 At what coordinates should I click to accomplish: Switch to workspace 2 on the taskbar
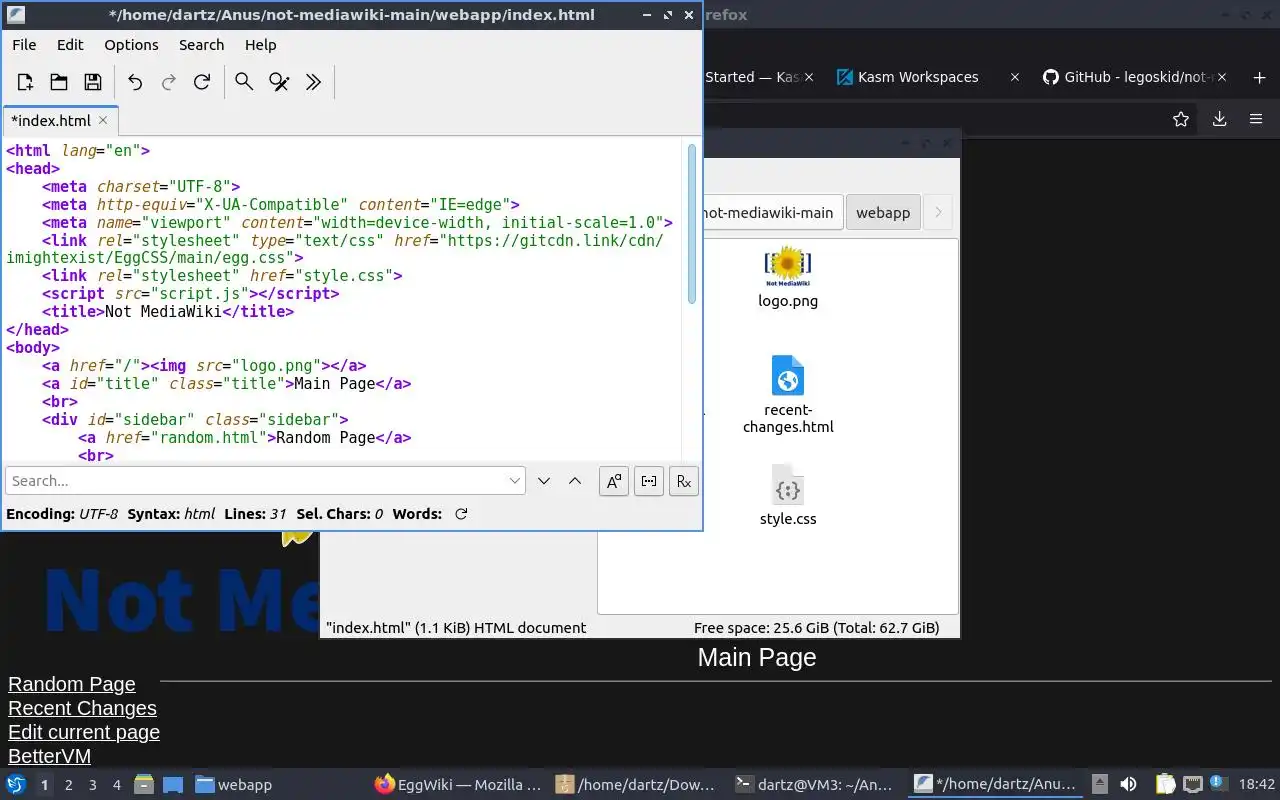click(x=69, y=785)
